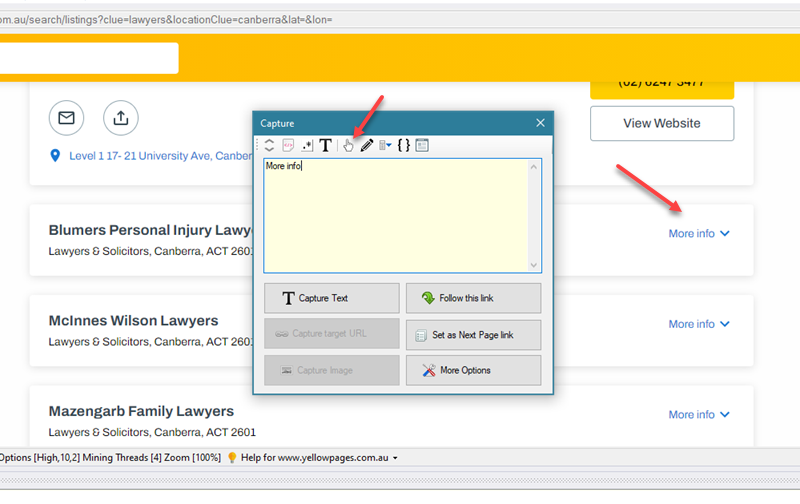This screenshot has width=800, height=504.
Task: Click the expand/collapse arrows icon in Capture toolbar
Action: (x=269, y=145)
